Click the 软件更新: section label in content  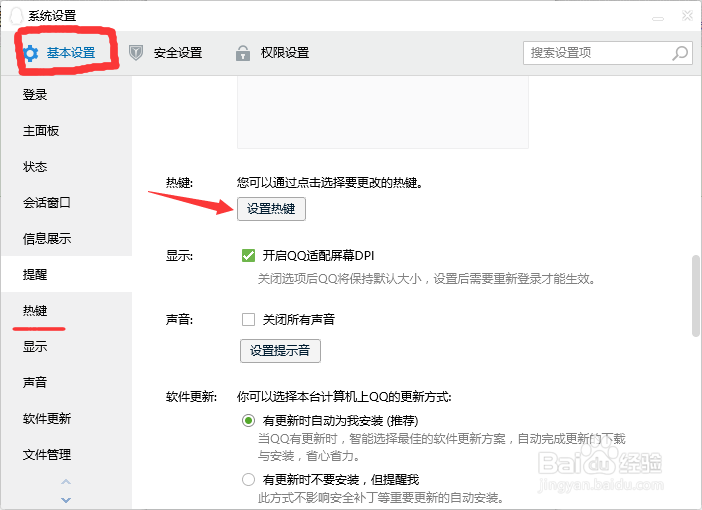(191, 397)
